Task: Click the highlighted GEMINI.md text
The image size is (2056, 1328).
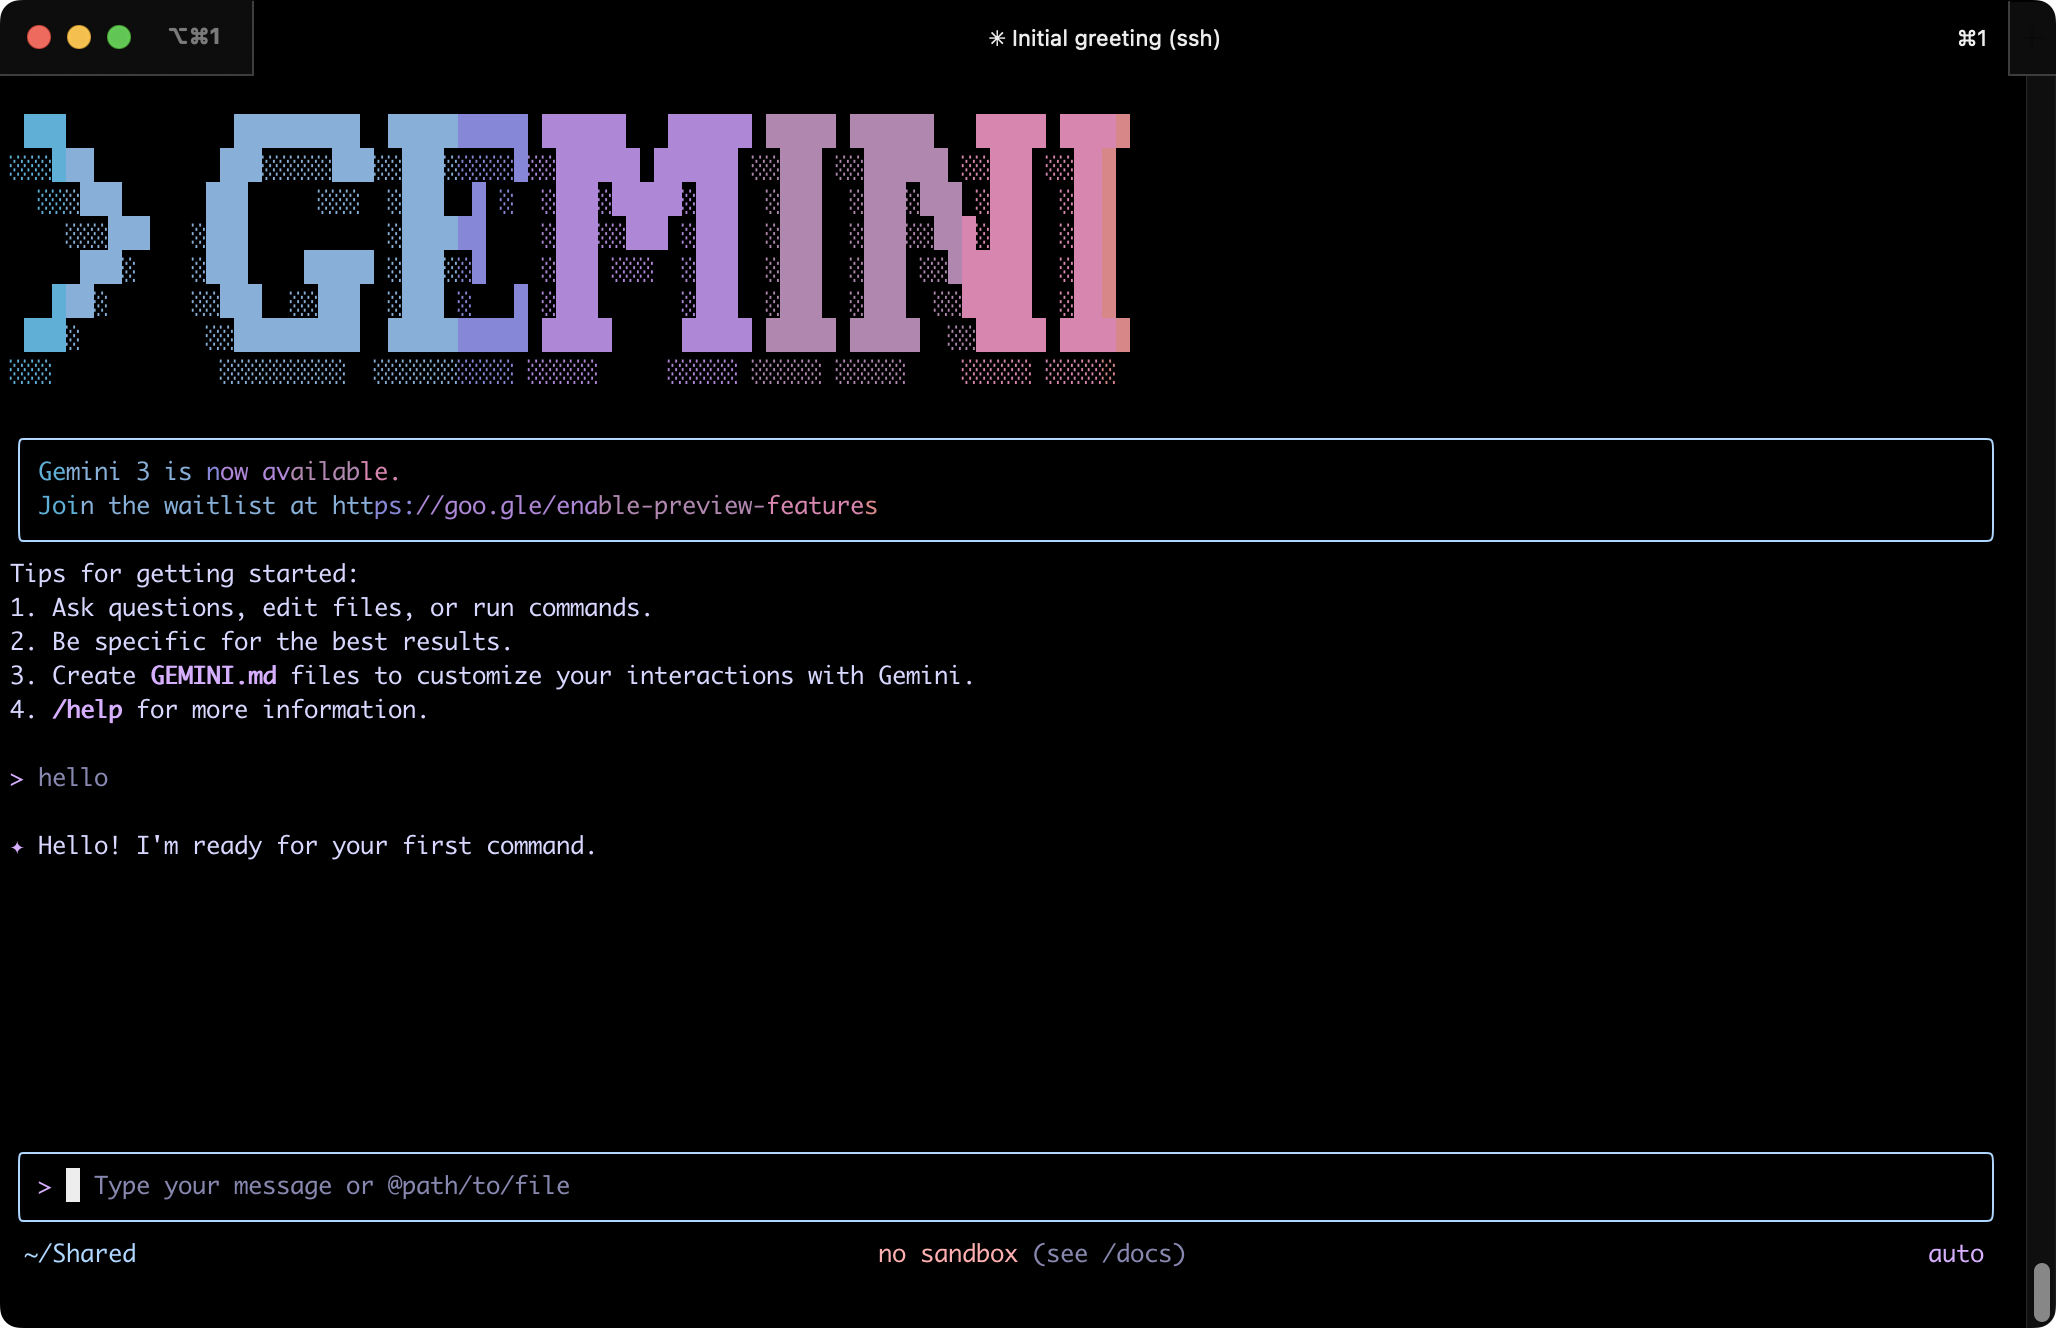Action: (213, 676)
